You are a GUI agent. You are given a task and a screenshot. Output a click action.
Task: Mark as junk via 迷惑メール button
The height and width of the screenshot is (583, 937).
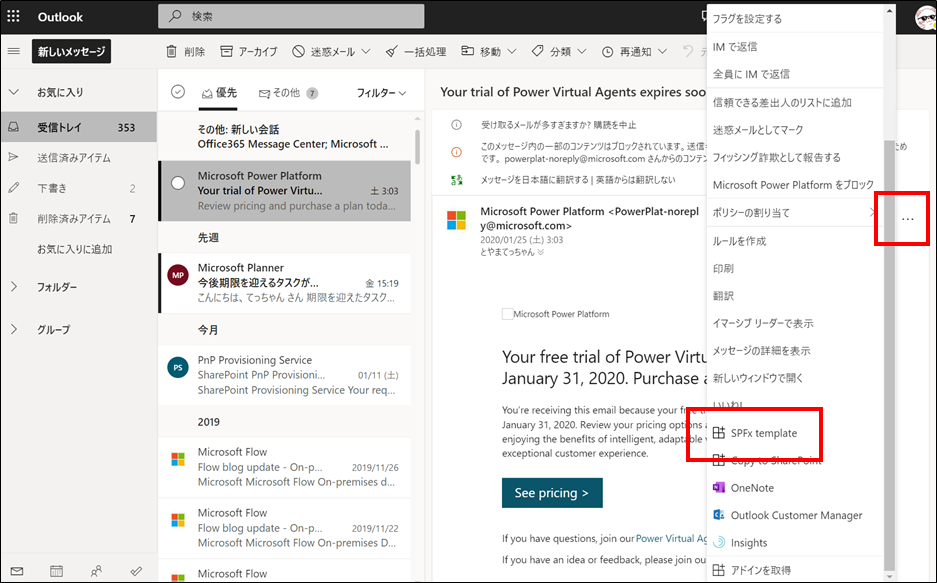pos(324,51)
